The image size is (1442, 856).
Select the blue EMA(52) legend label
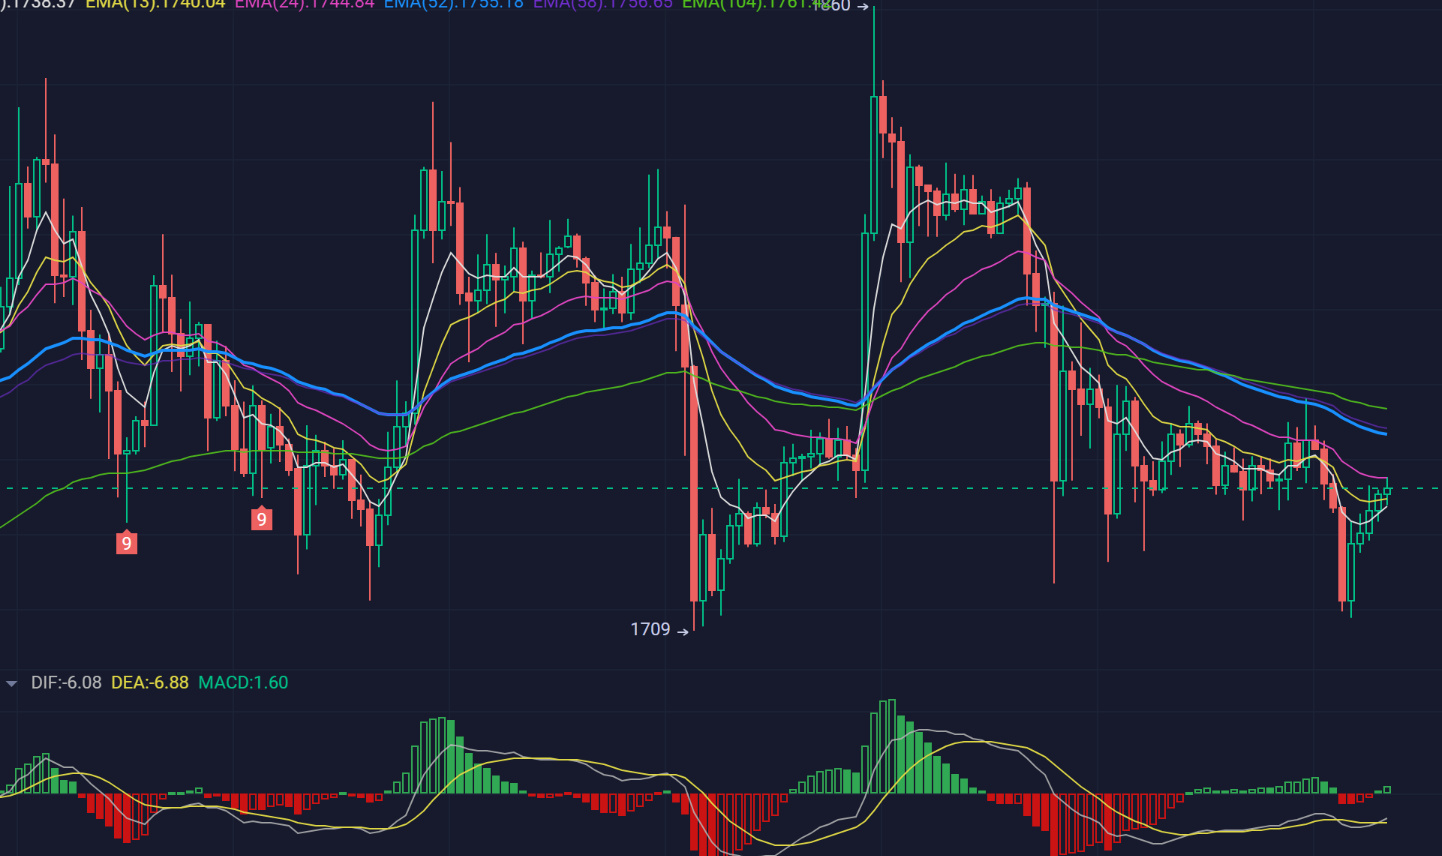click(x=453, y=4)
